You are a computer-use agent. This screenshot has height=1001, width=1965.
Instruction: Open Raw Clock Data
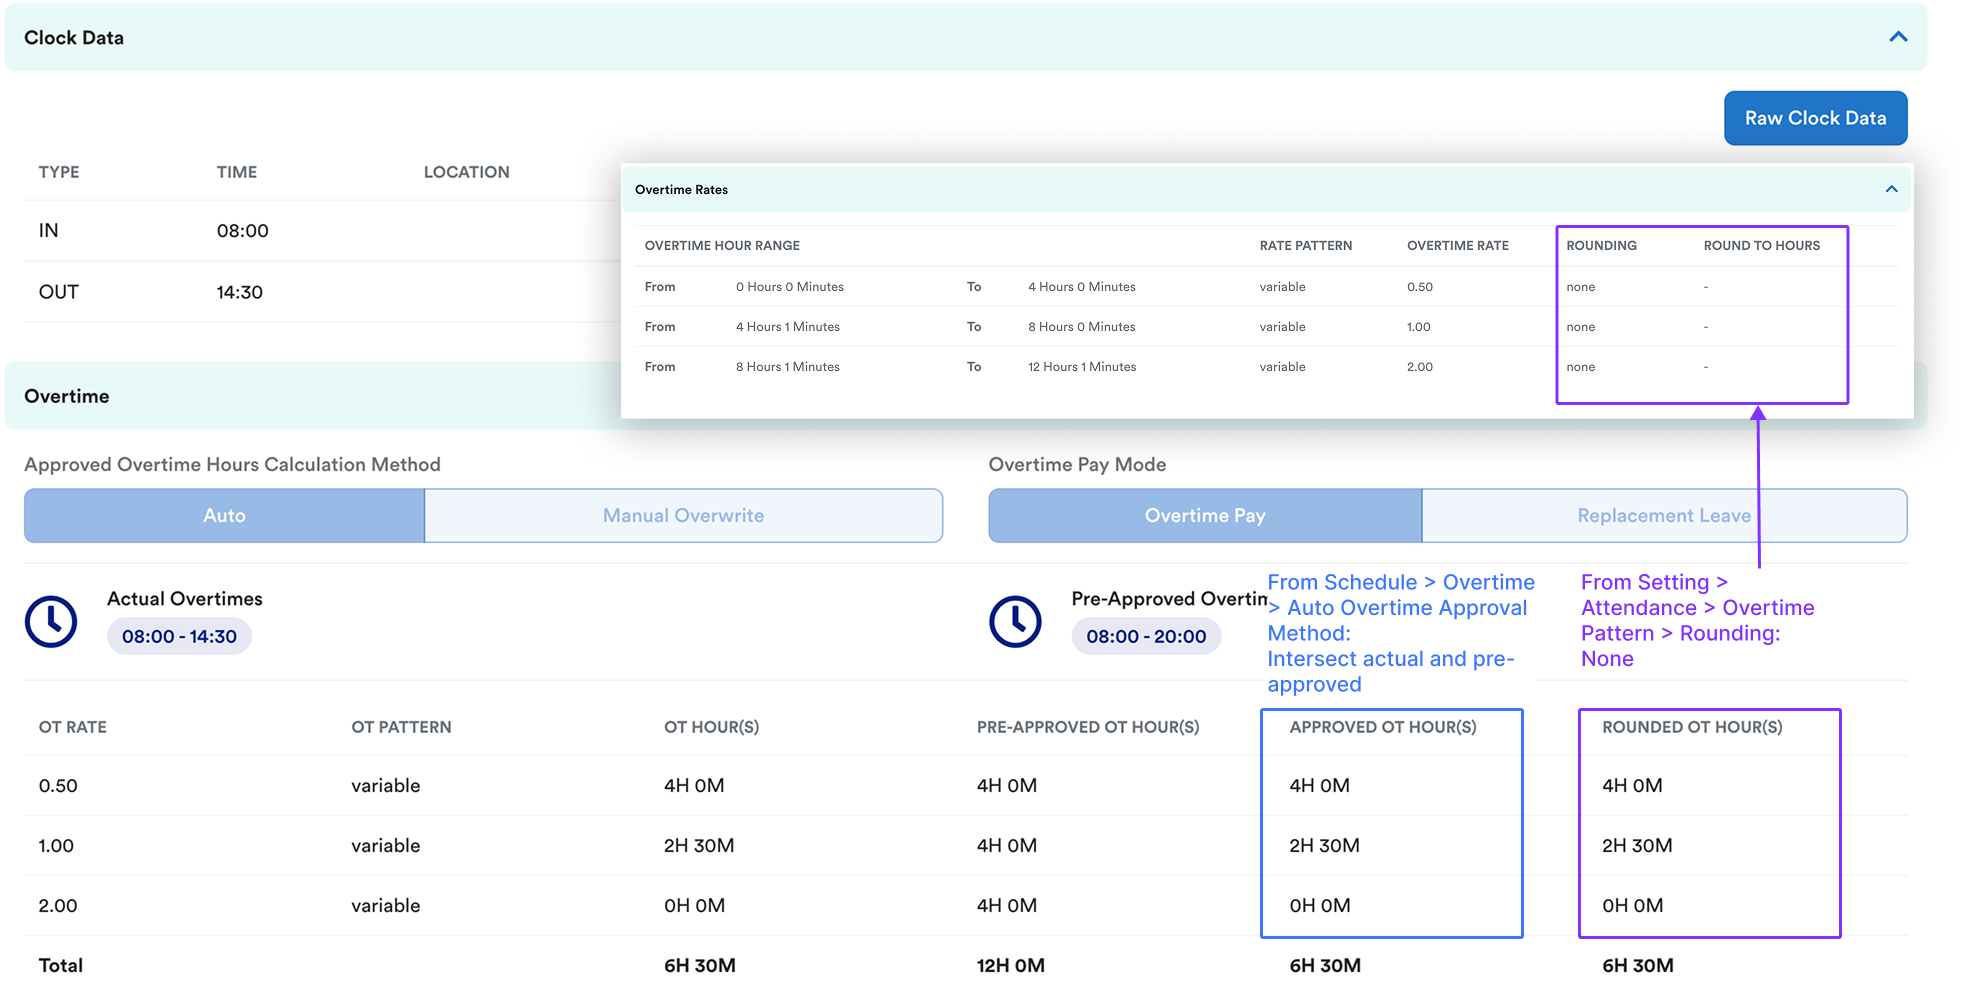[x=1815, y=118]
